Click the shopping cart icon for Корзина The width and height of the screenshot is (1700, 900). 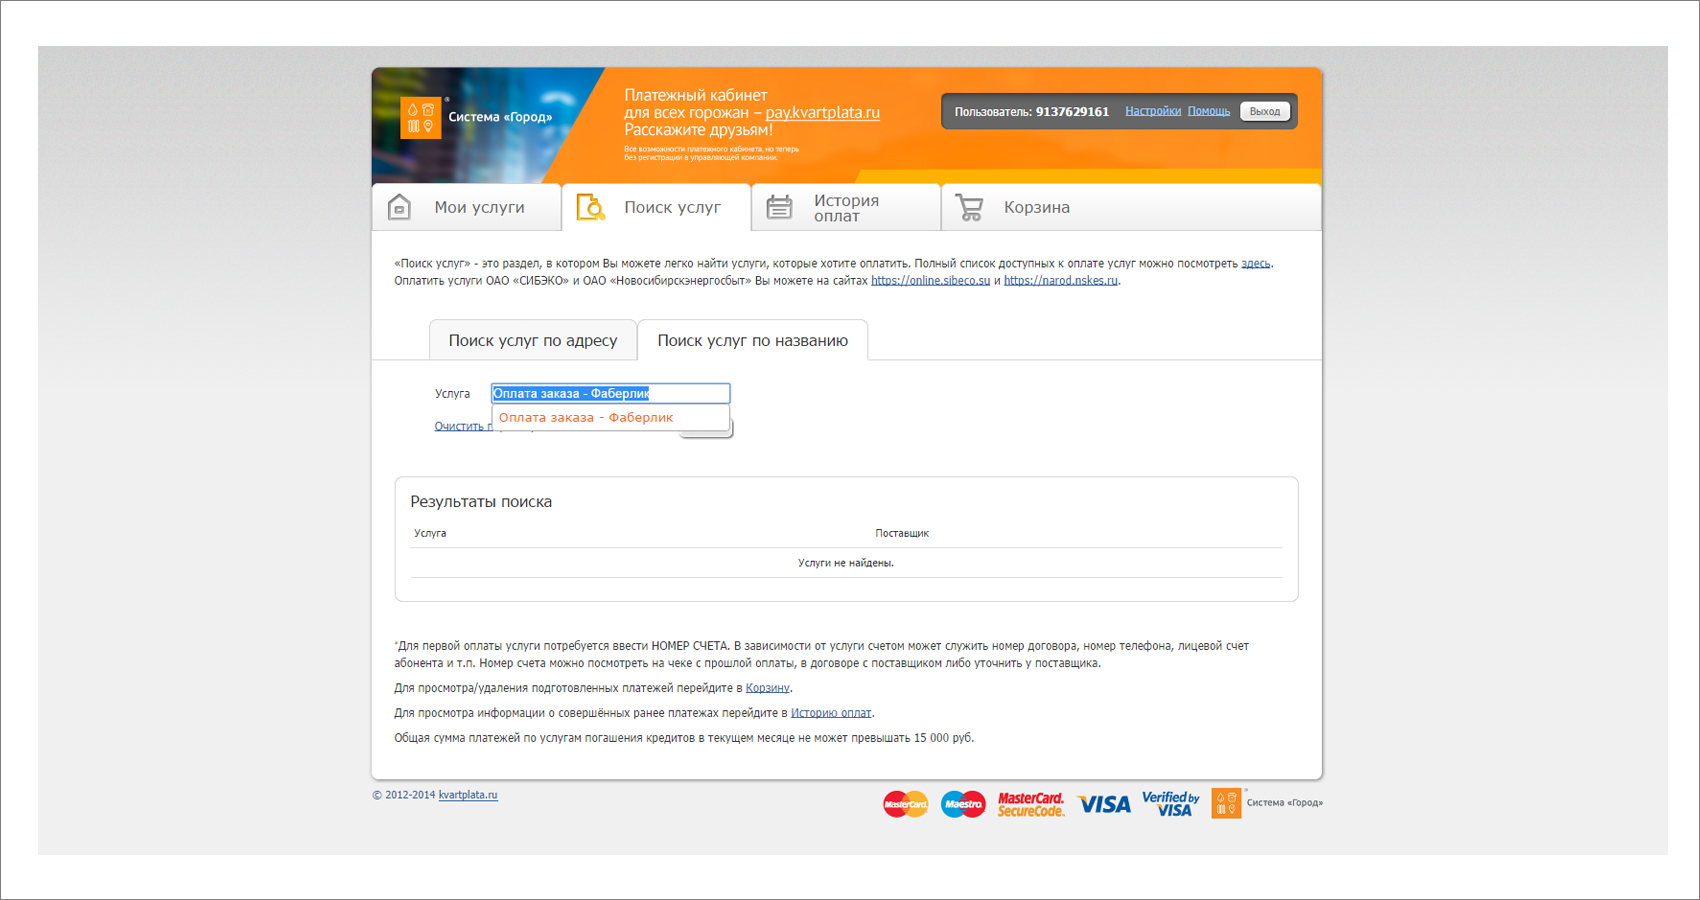(969, 207)
